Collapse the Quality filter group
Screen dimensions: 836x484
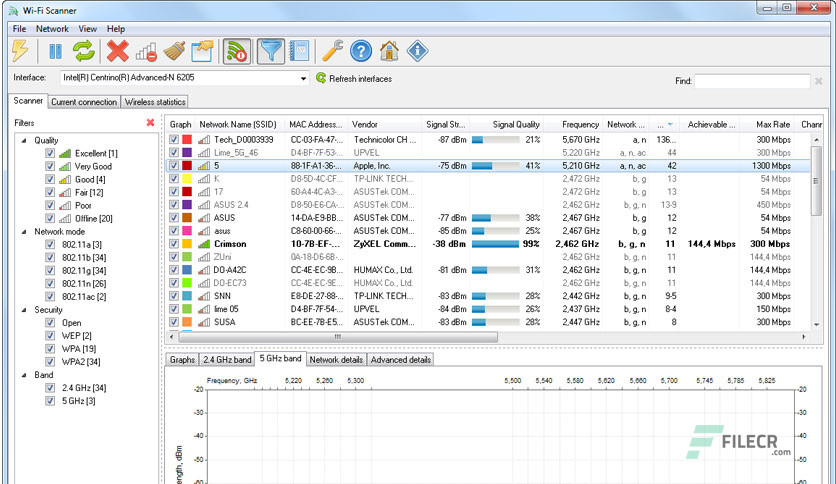tap(24, 141)
